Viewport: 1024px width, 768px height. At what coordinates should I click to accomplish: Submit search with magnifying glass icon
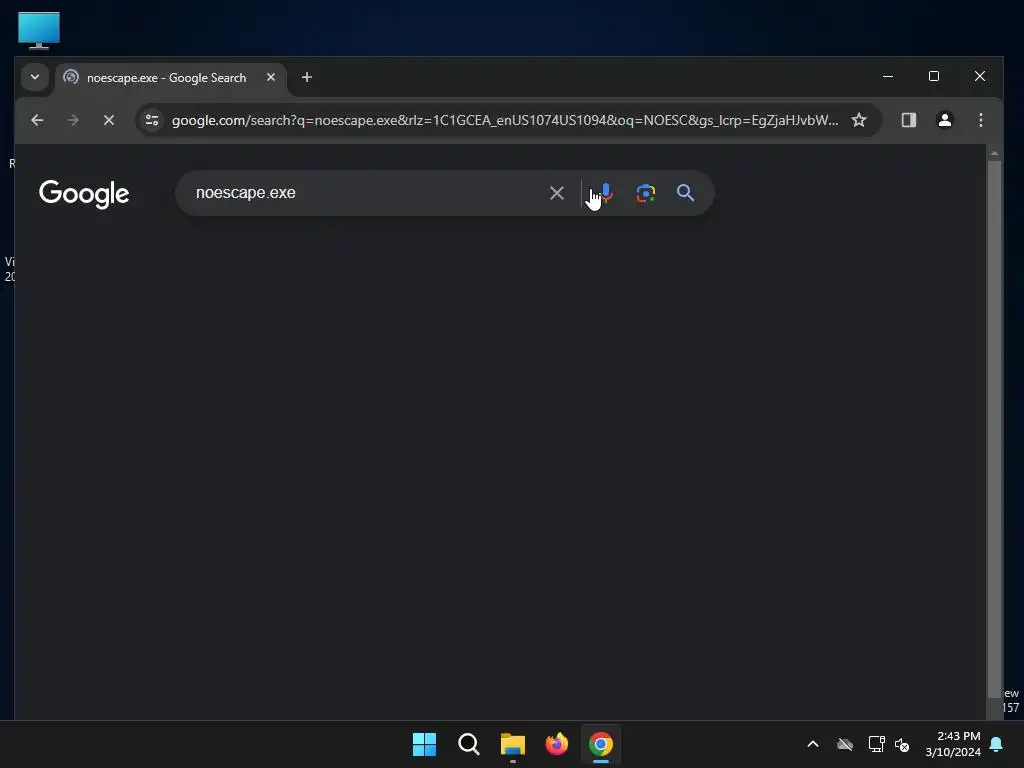coord(685,193)
